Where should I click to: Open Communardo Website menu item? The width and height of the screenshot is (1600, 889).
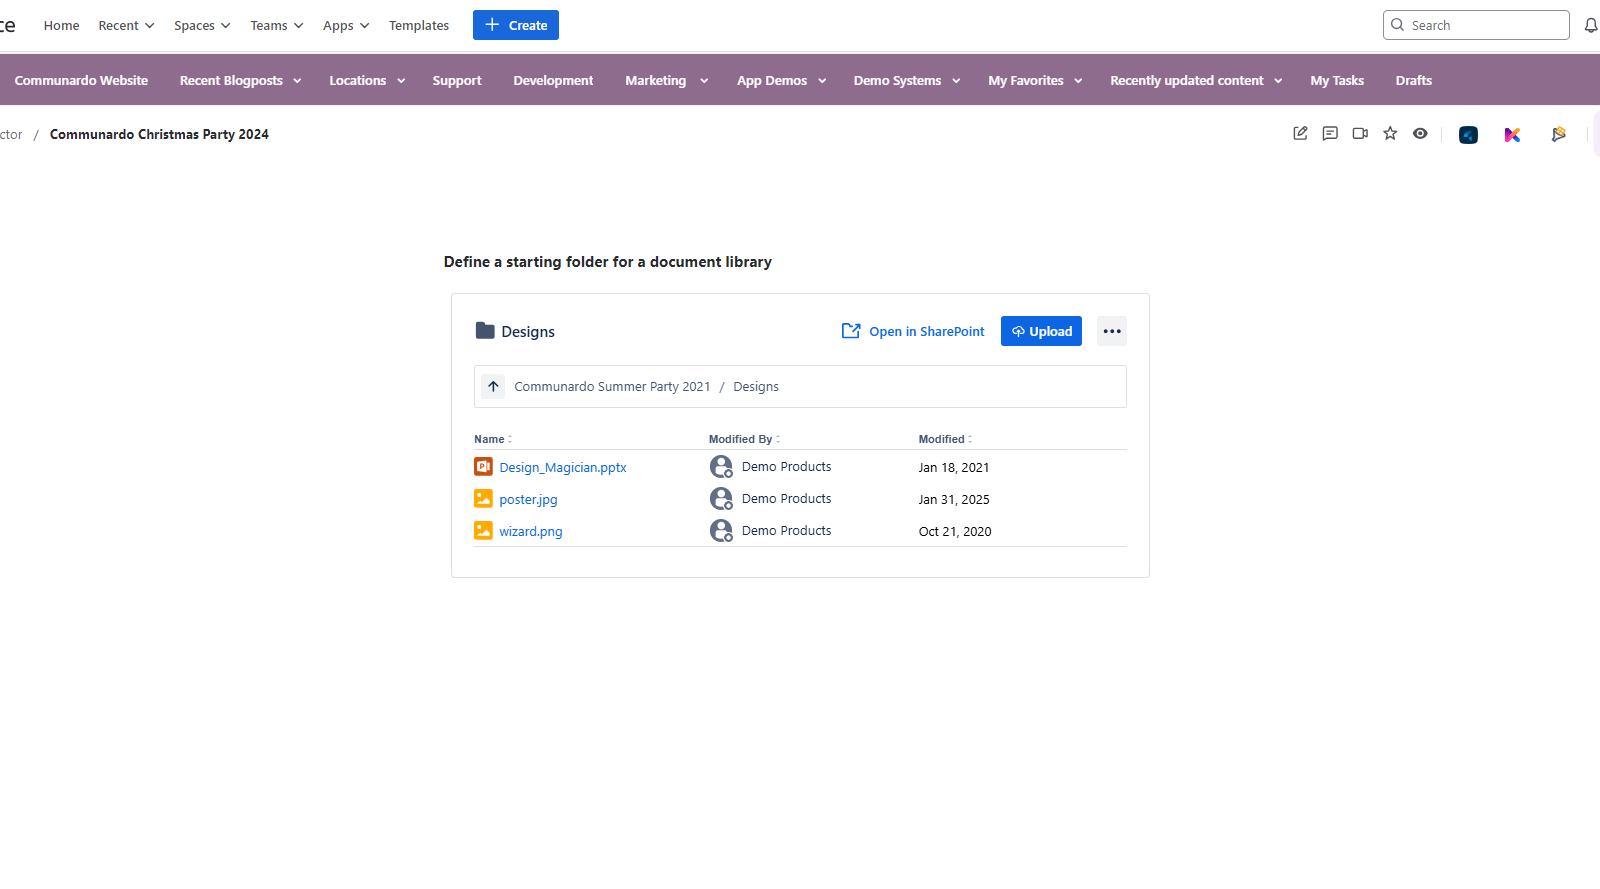pyautogui.click(x=81, y=80)
